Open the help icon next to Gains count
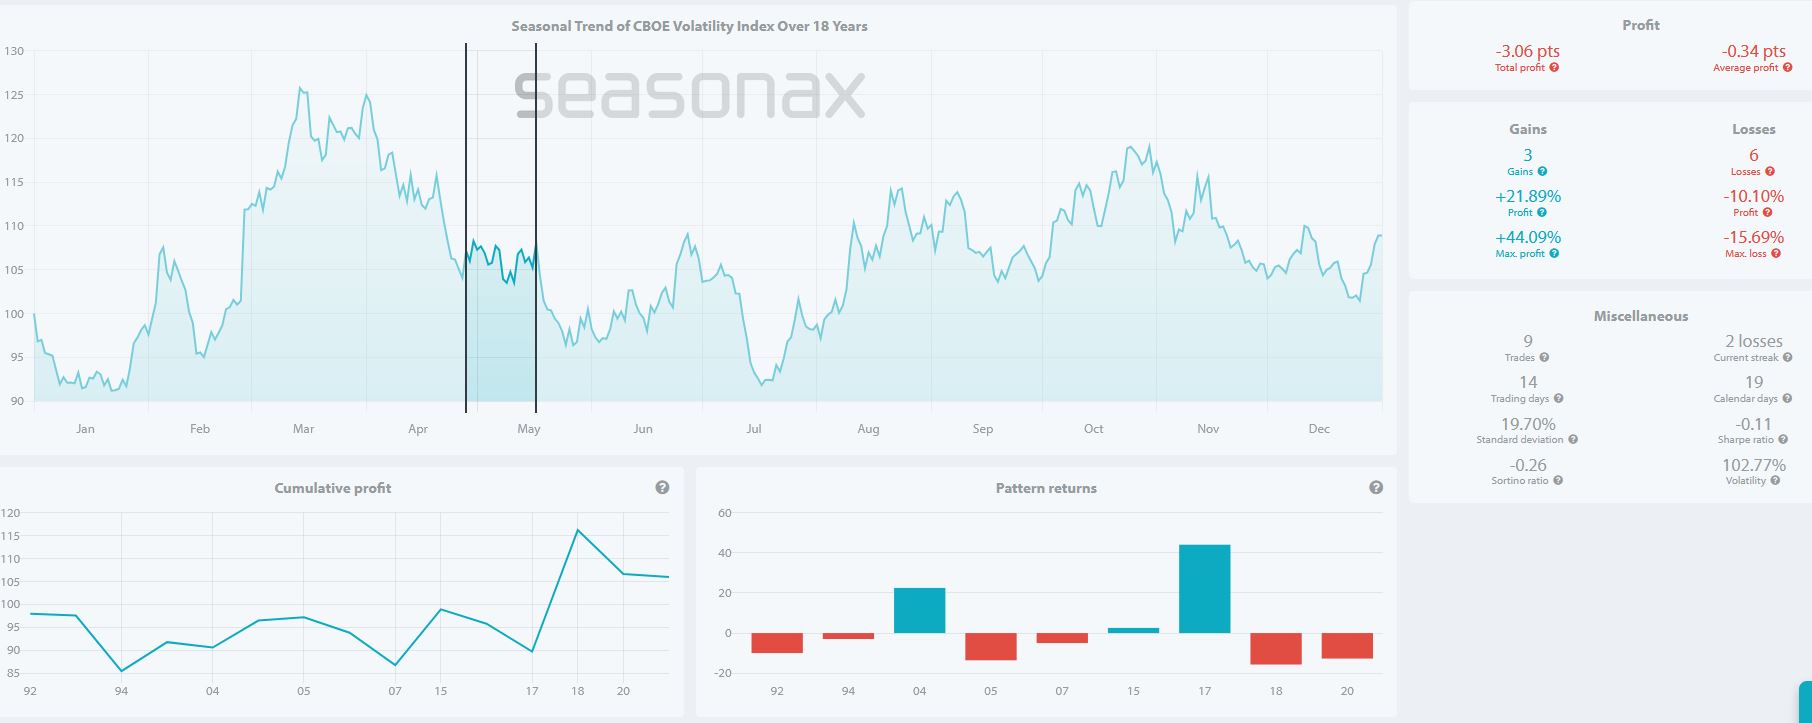 [x=1542, y=172]
